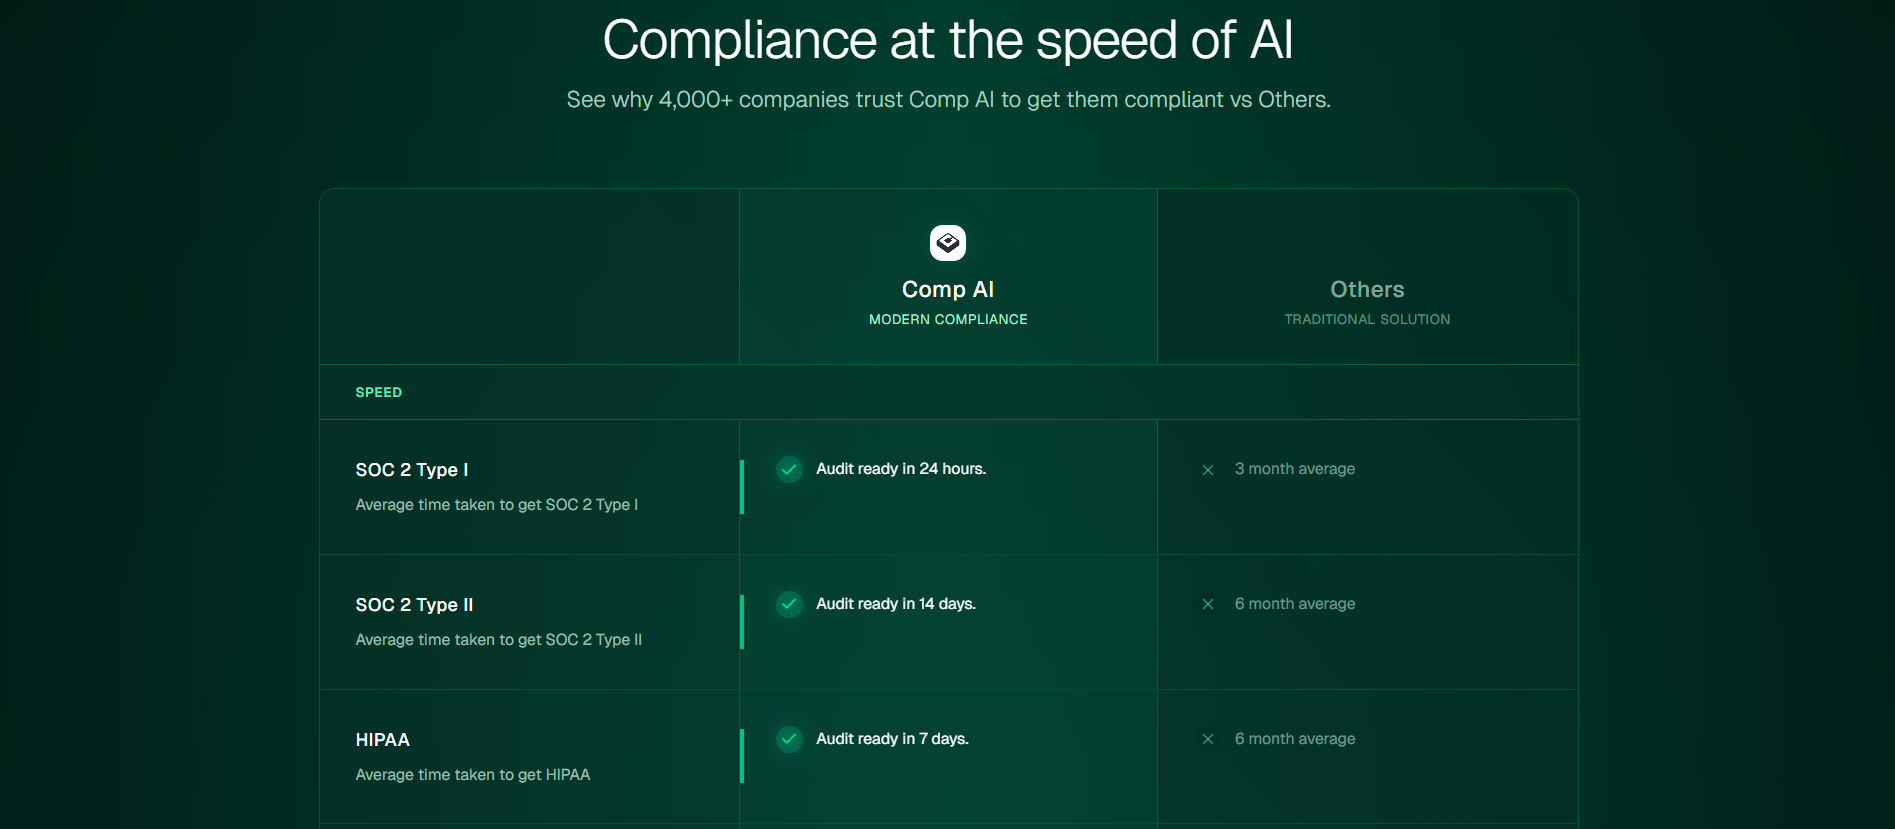Click the 'Others' column title
This screenshot has width=1895, height=829.
click(x=1367, y=289)
